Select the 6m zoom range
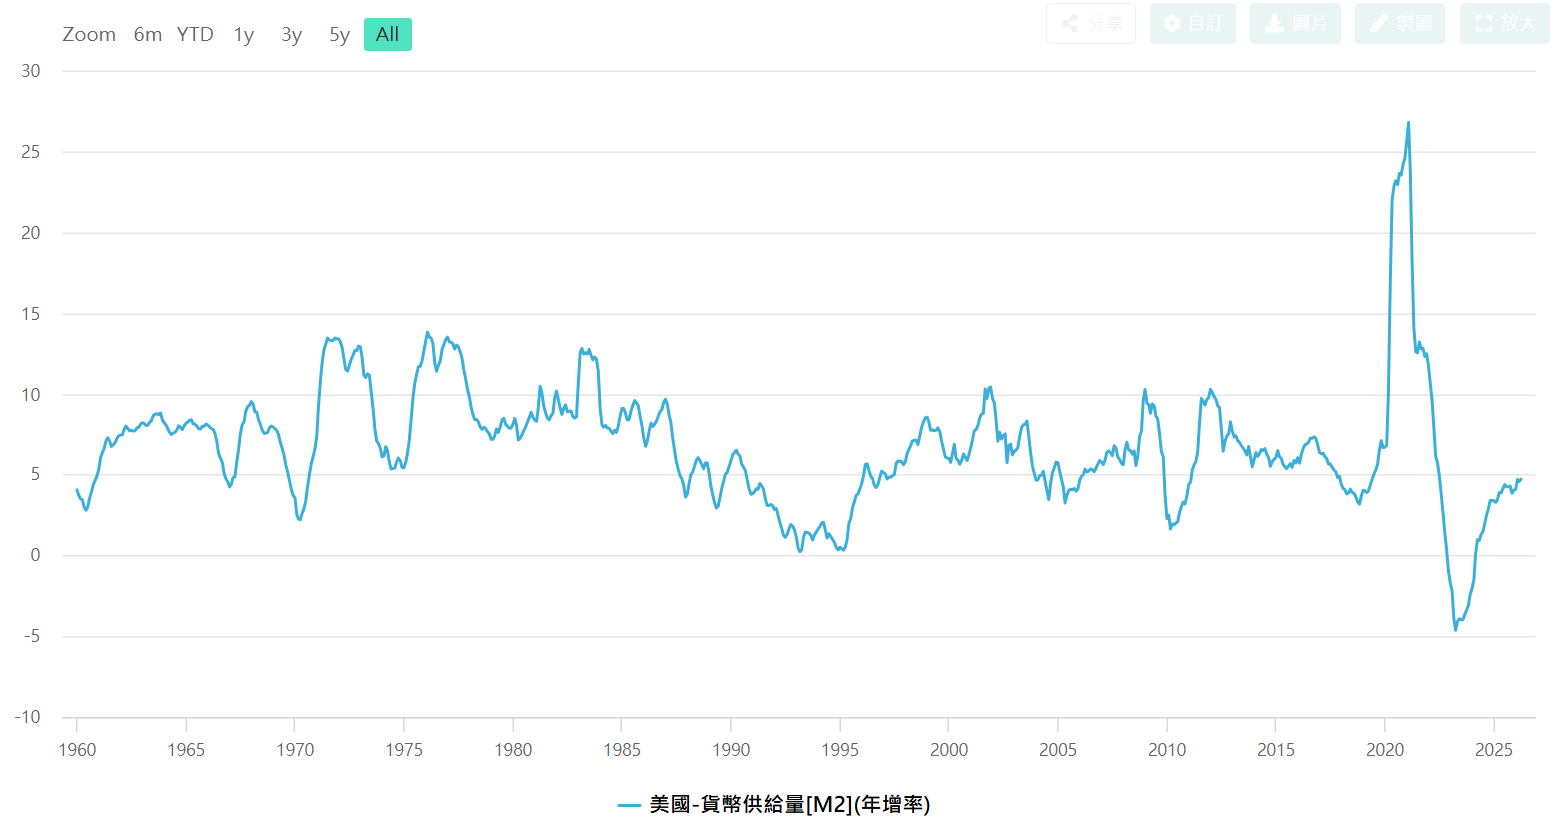The width and height of the screenshot is (1560, 831). (148, 35)
